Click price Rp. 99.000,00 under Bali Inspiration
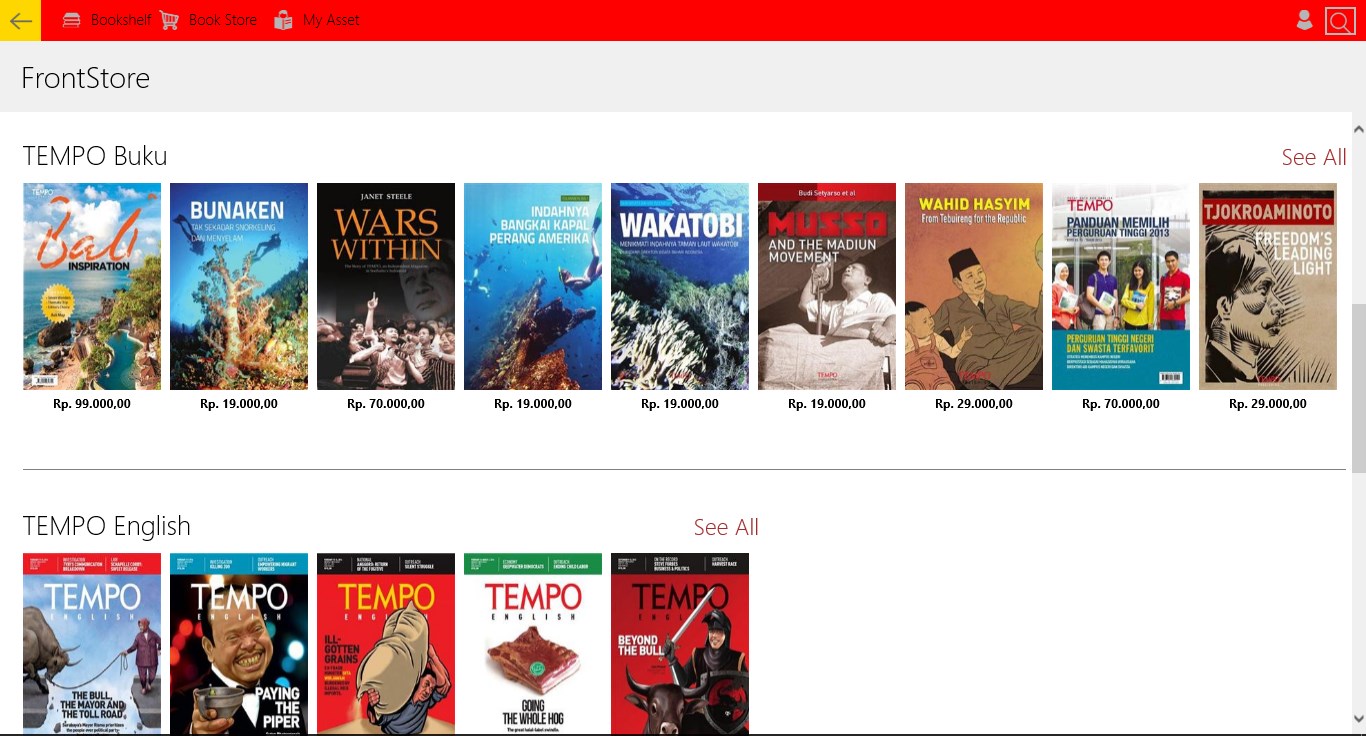 coord(92,404)
